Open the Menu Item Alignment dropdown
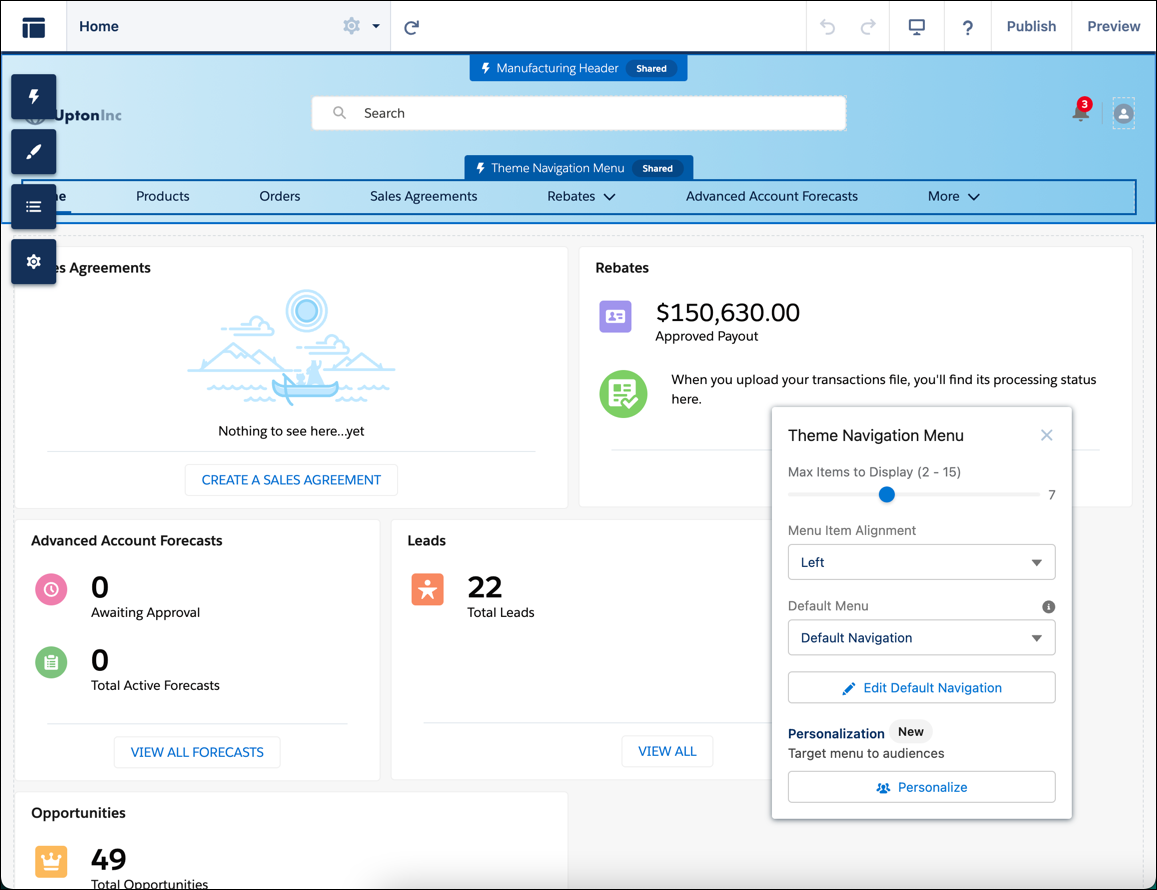This screenshot has width=1157, height=890. click(920, 562)
